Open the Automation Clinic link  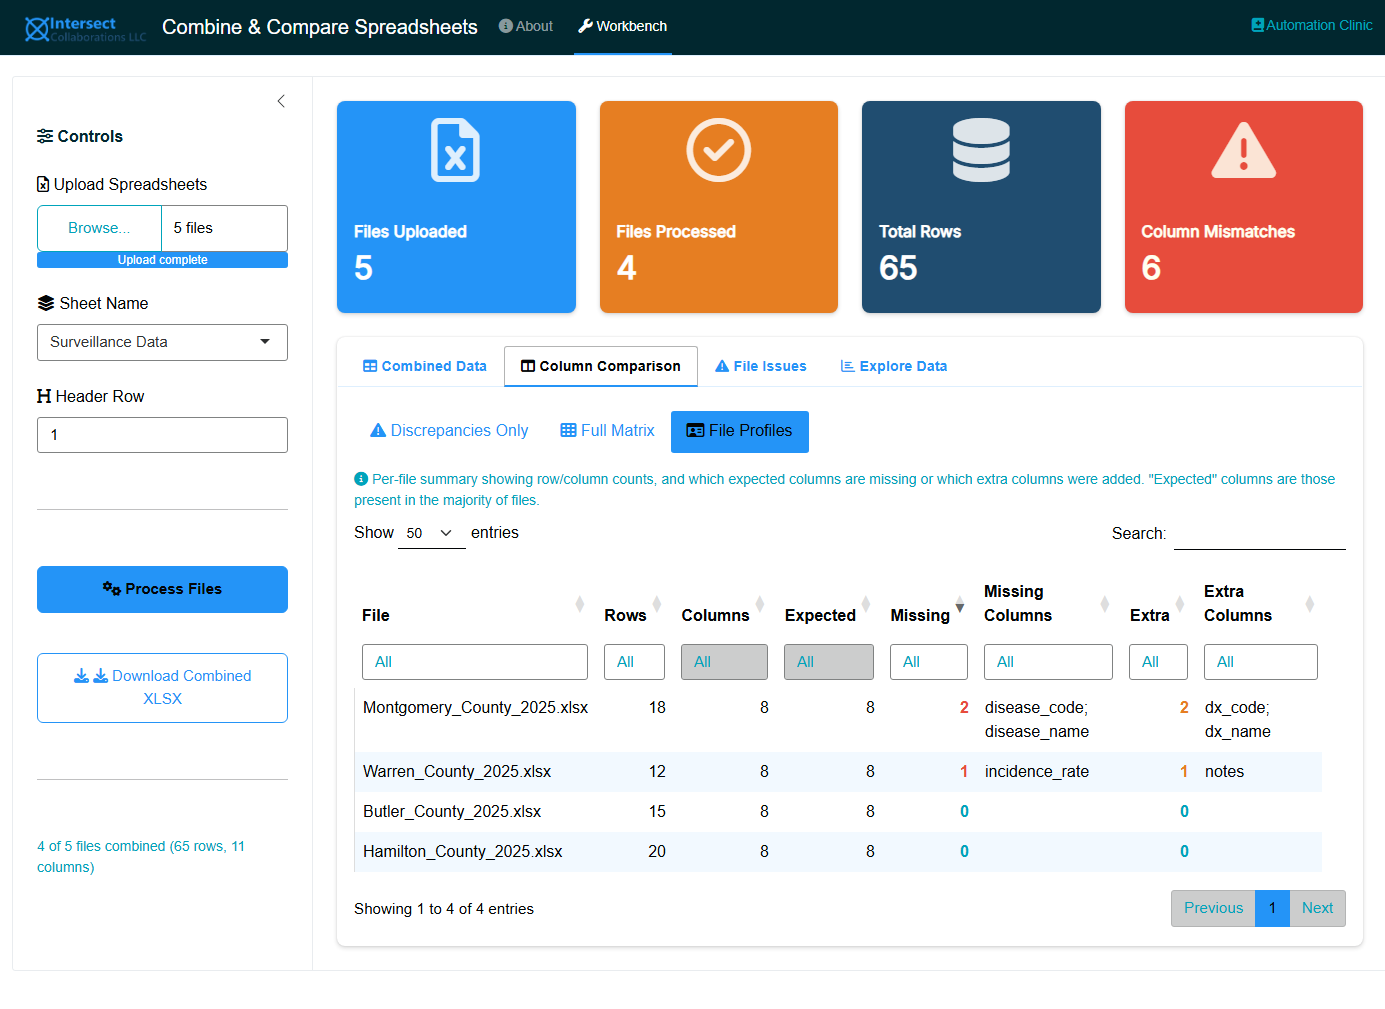point(1311,25)
